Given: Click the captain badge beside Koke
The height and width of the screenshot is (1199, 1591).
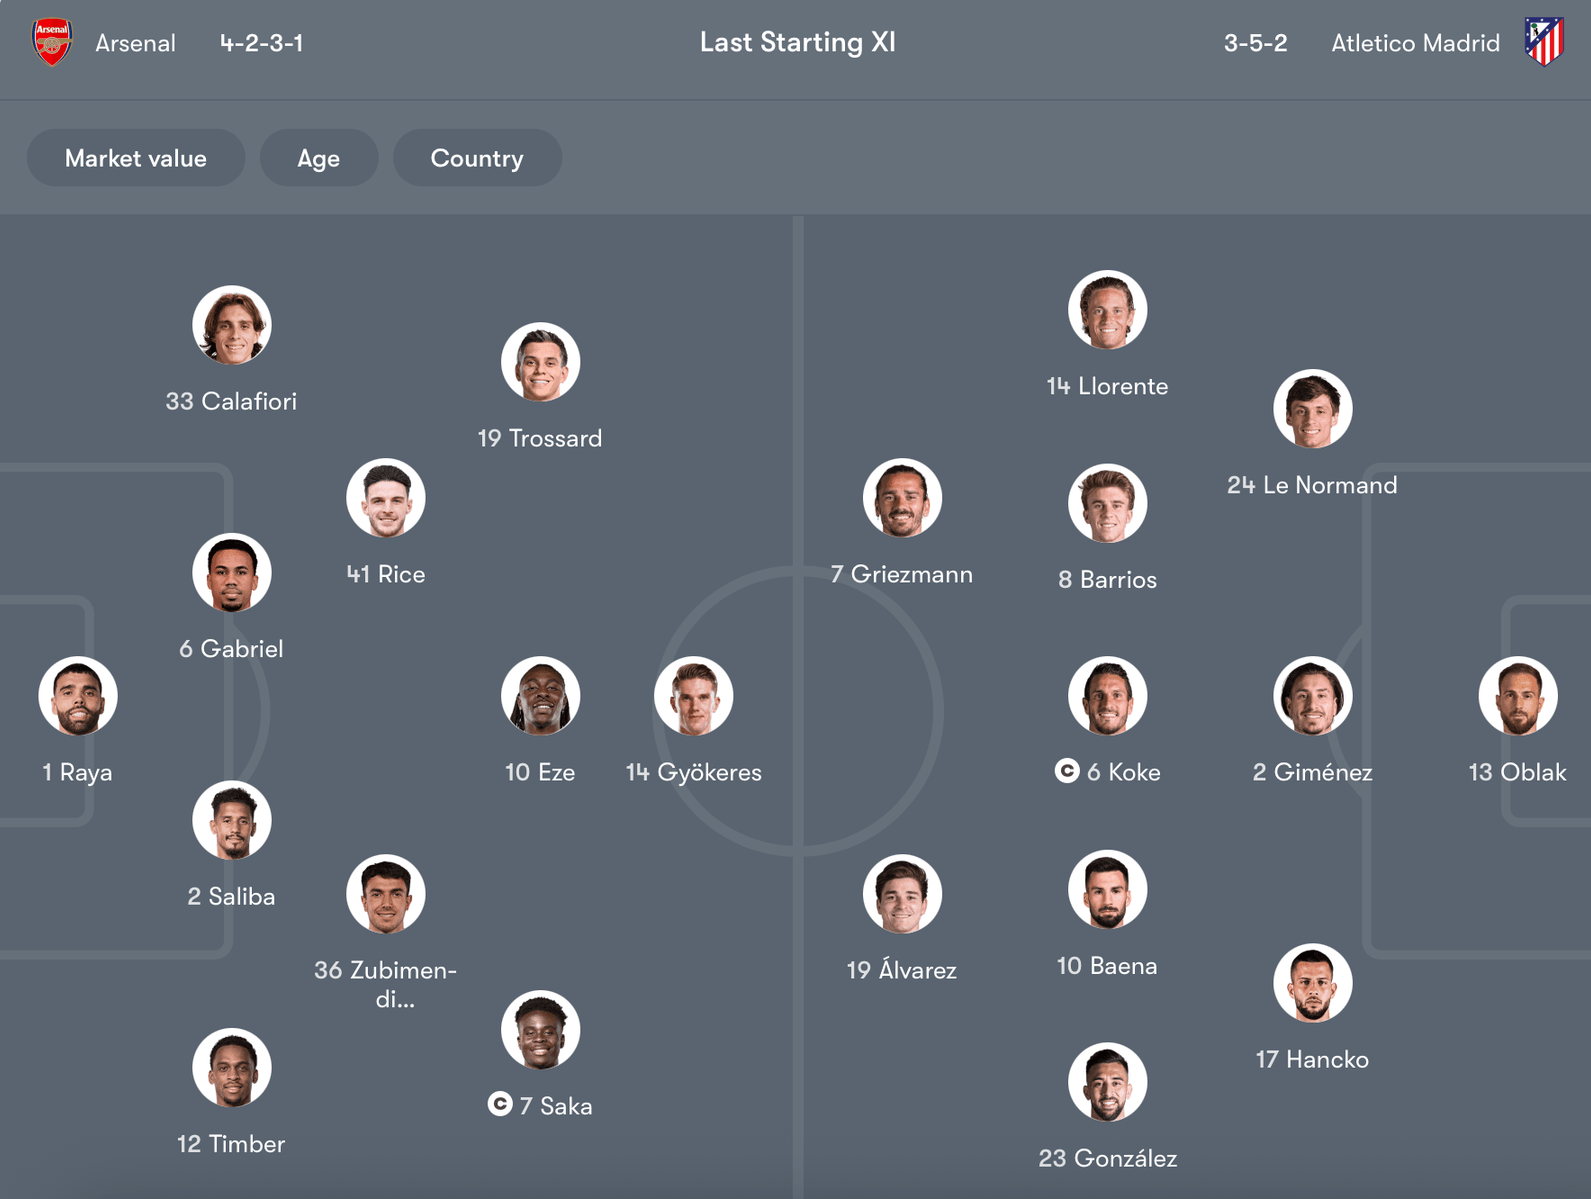Looking at the screenshot, I should point(1067,771).
